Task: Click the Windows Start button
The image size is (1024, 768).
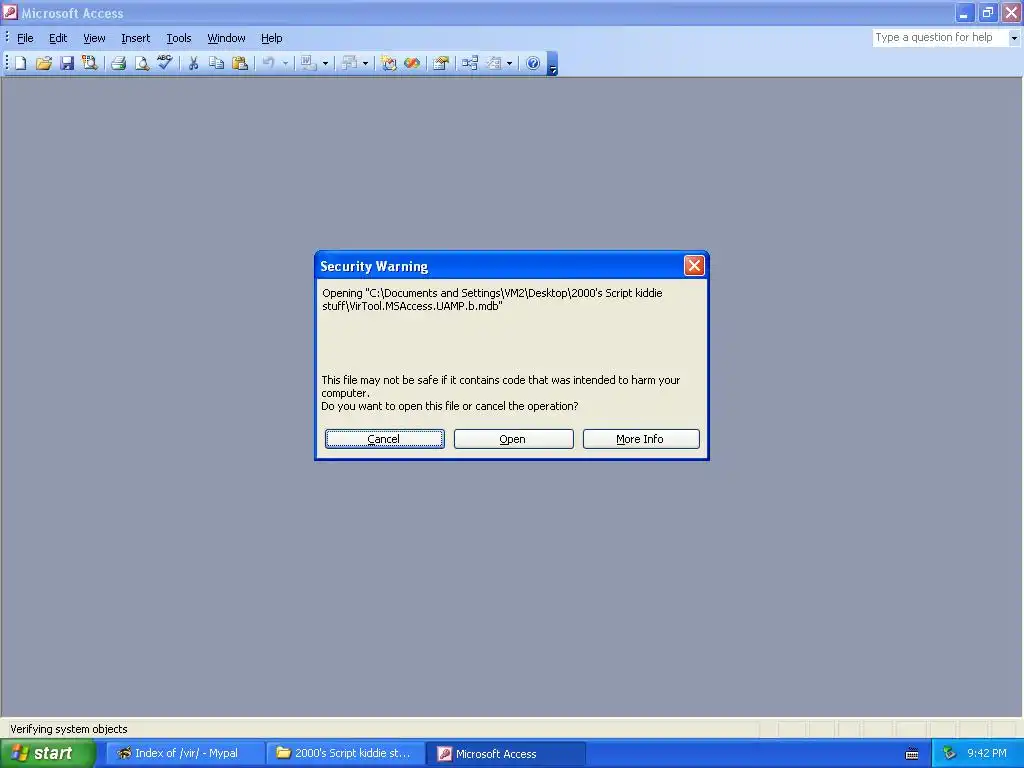Action: point(48,753)
